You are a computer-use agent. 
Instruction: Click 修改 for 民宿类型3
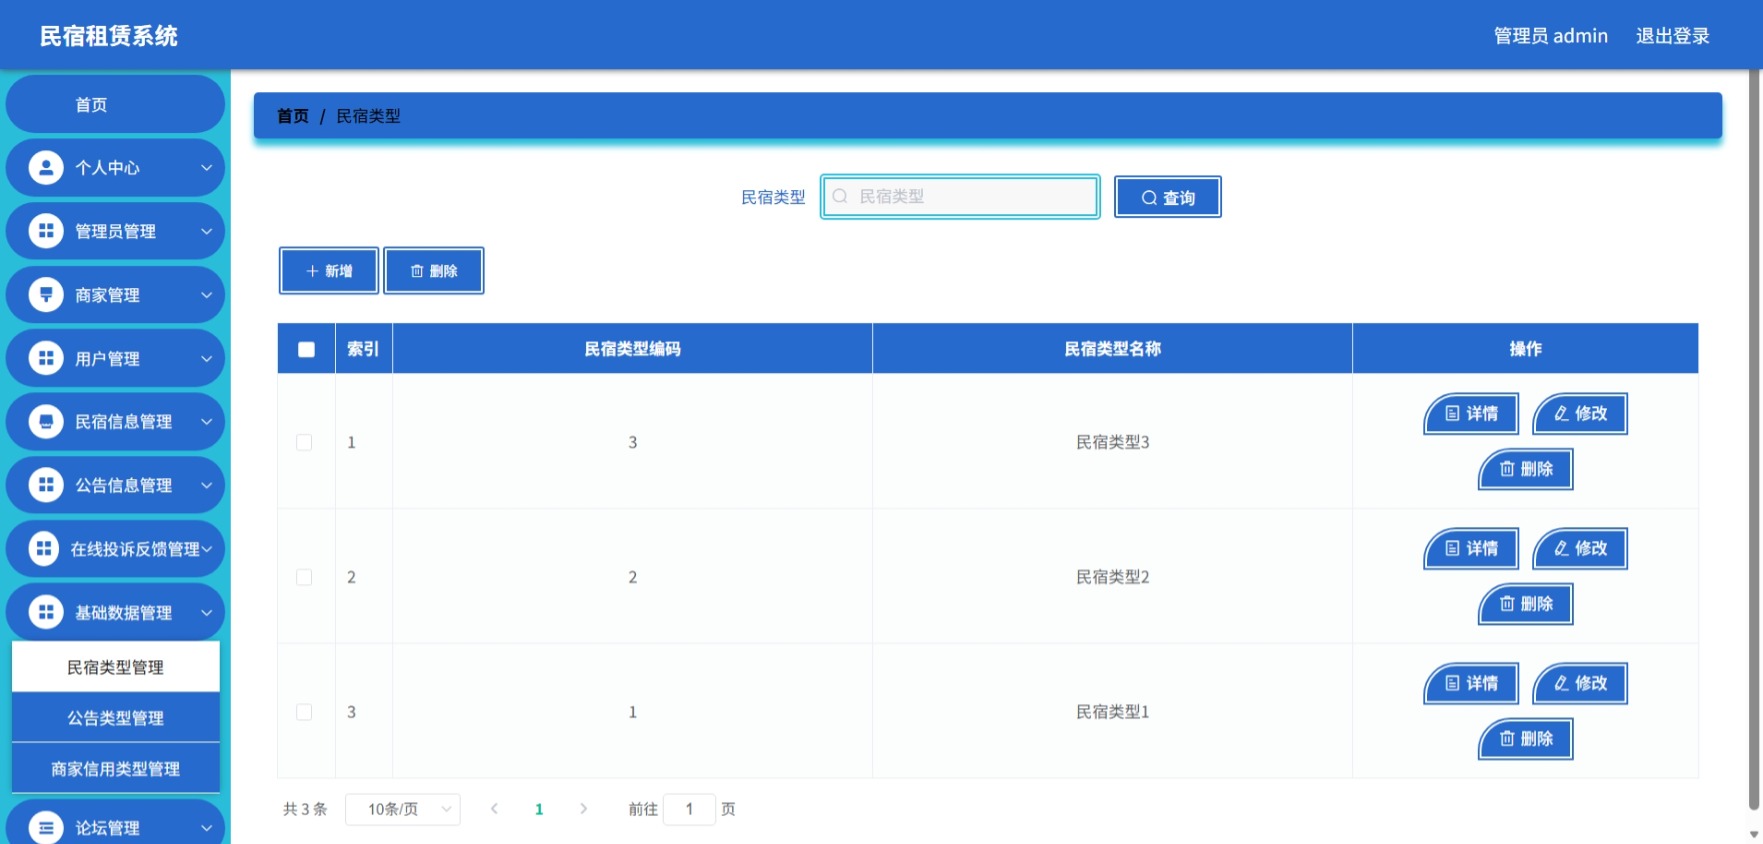(1580, 413)
